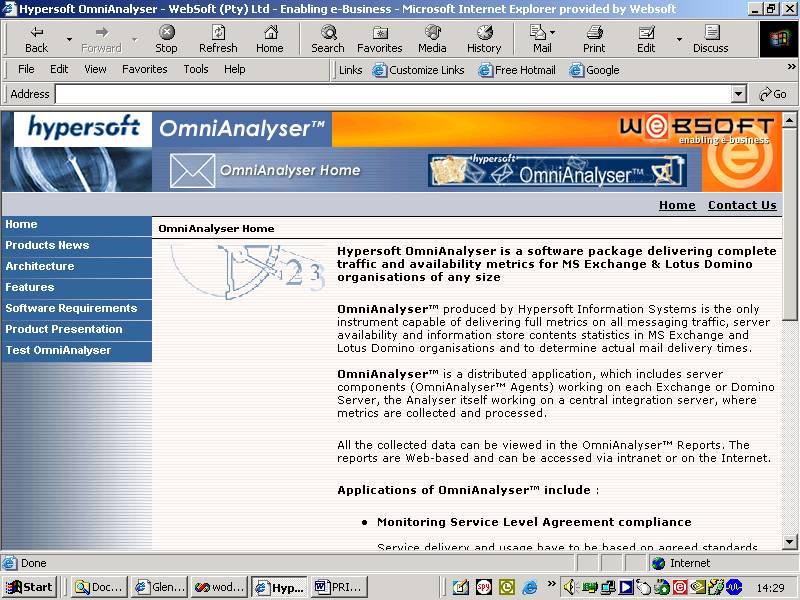Click the Stop toolbar icon
Viewport: 800px width, 600px height.
pos(166,39)
